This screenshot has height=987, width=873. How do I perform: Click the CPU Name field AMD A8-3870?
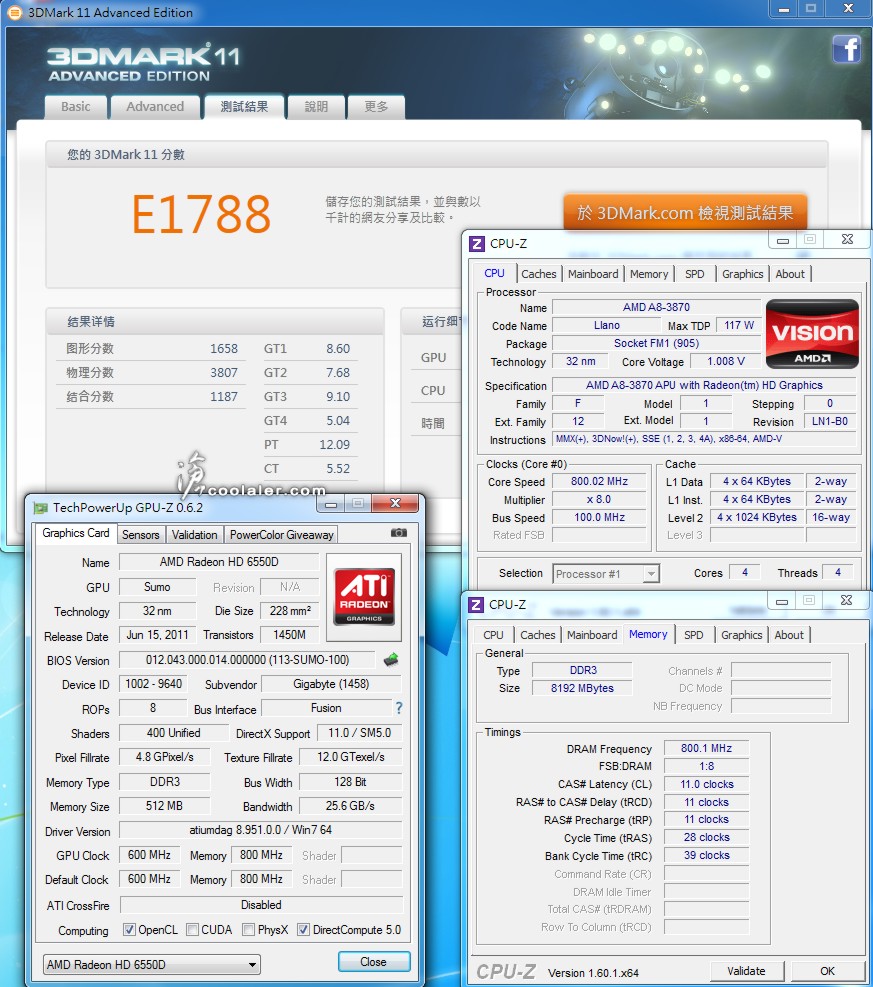[656, 307]
